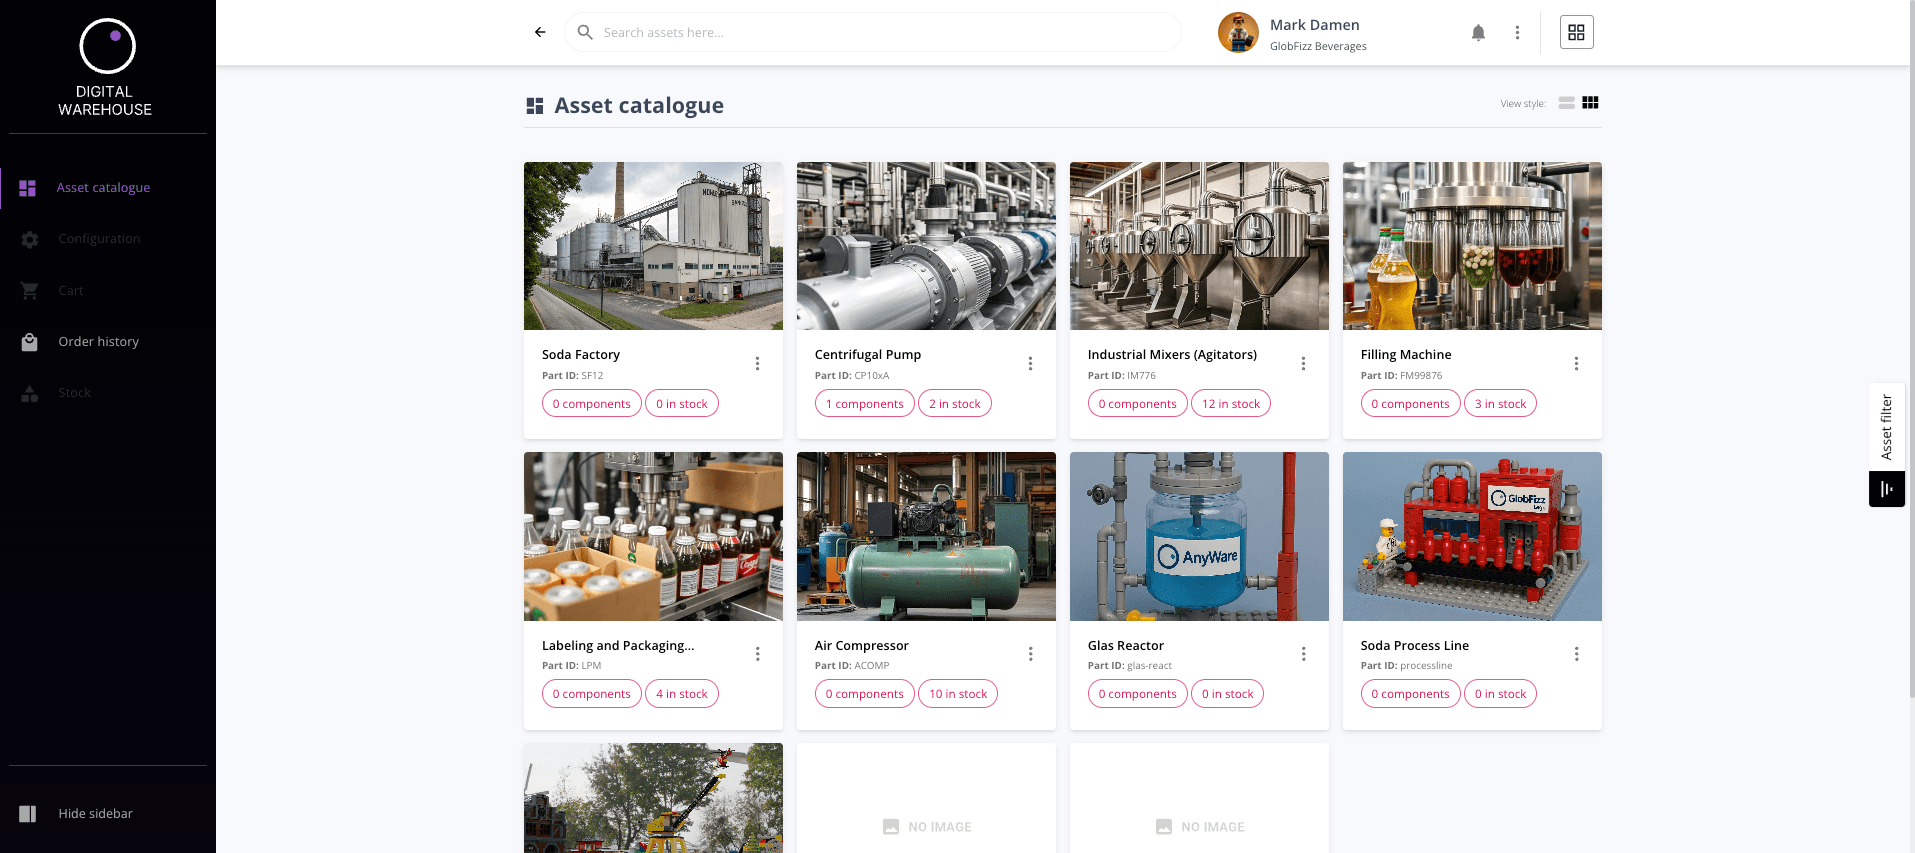Click Soda Process Line's 0 in stock badge
This screenshot has width=1915, height=853.
tap(1500, 693)
